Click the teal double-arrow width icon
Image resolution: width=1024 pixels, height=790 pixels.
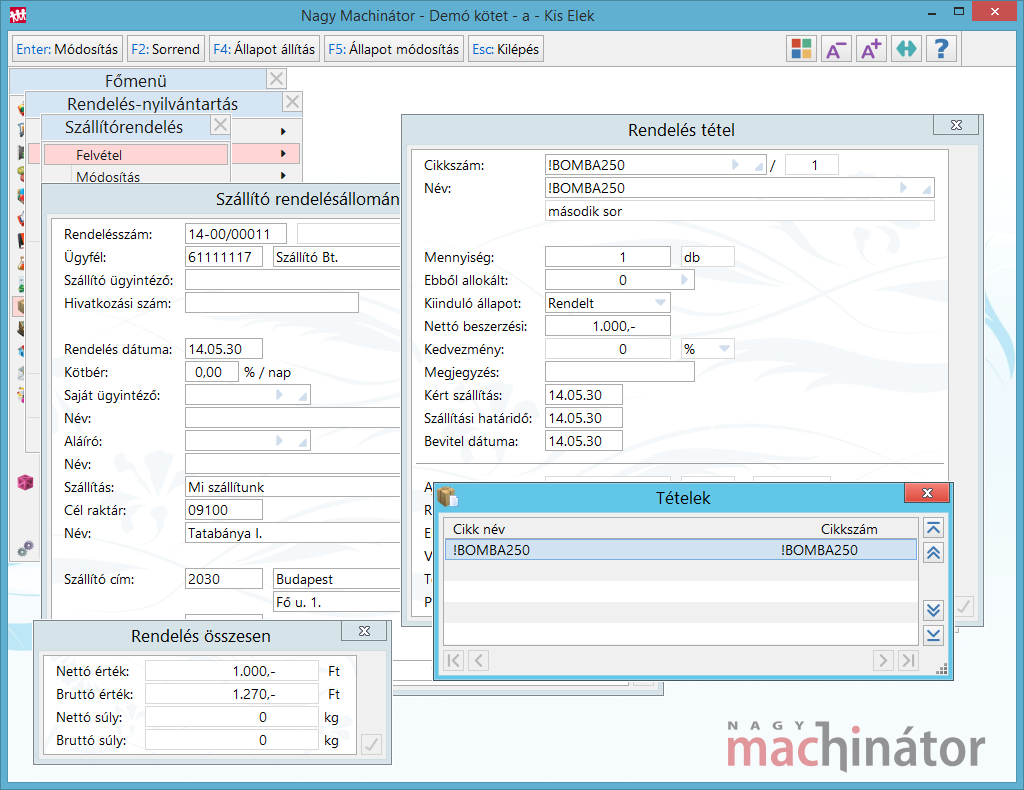(x=906, y=49)
